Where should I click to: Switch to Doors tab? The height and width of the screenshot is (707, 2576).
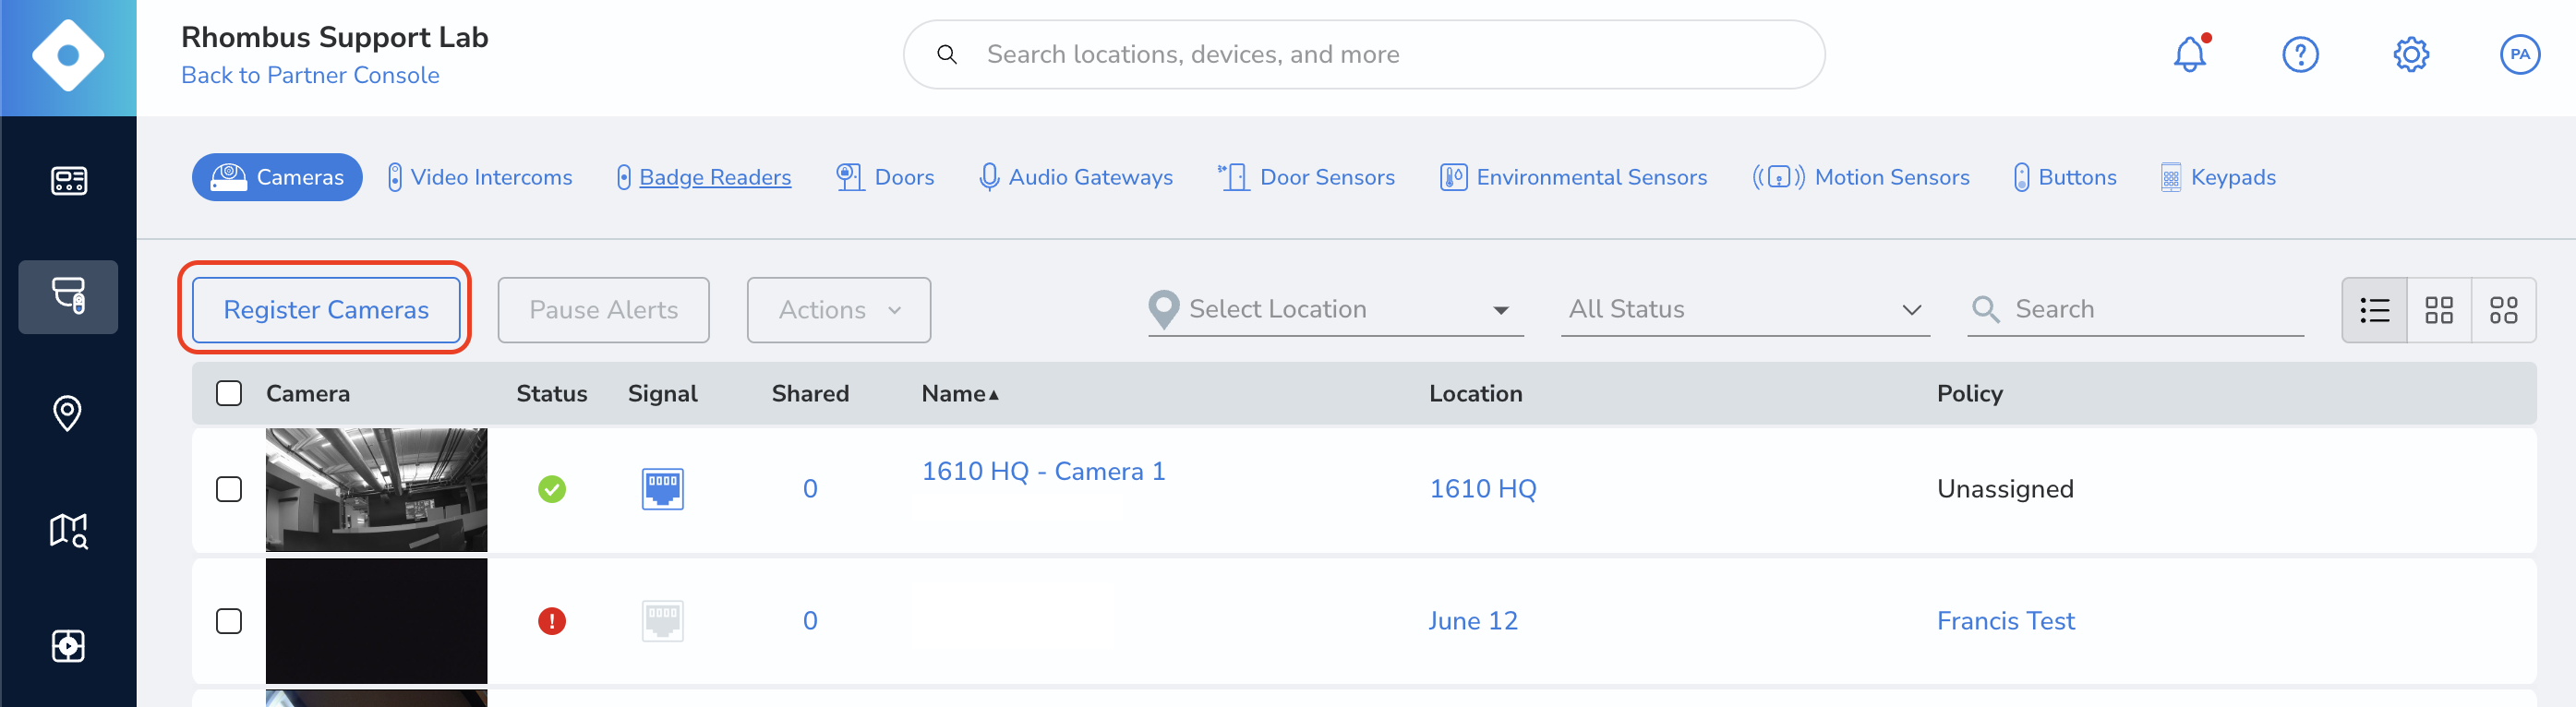[x=885, y=177]
